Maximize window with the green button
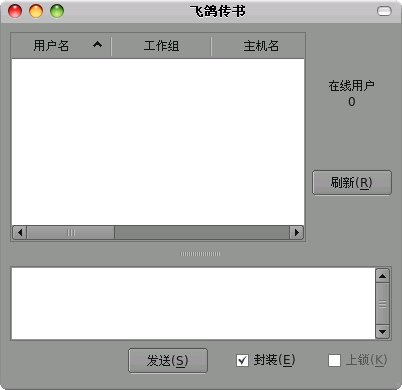Viewport: 402px width, 390px height. tap(57, 11)
